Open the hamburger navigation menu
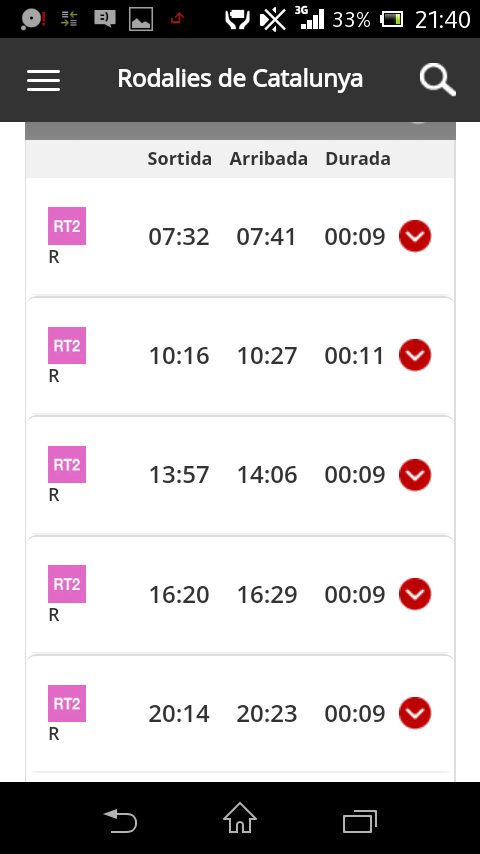The image size is (480, 854). coord(44,80)
